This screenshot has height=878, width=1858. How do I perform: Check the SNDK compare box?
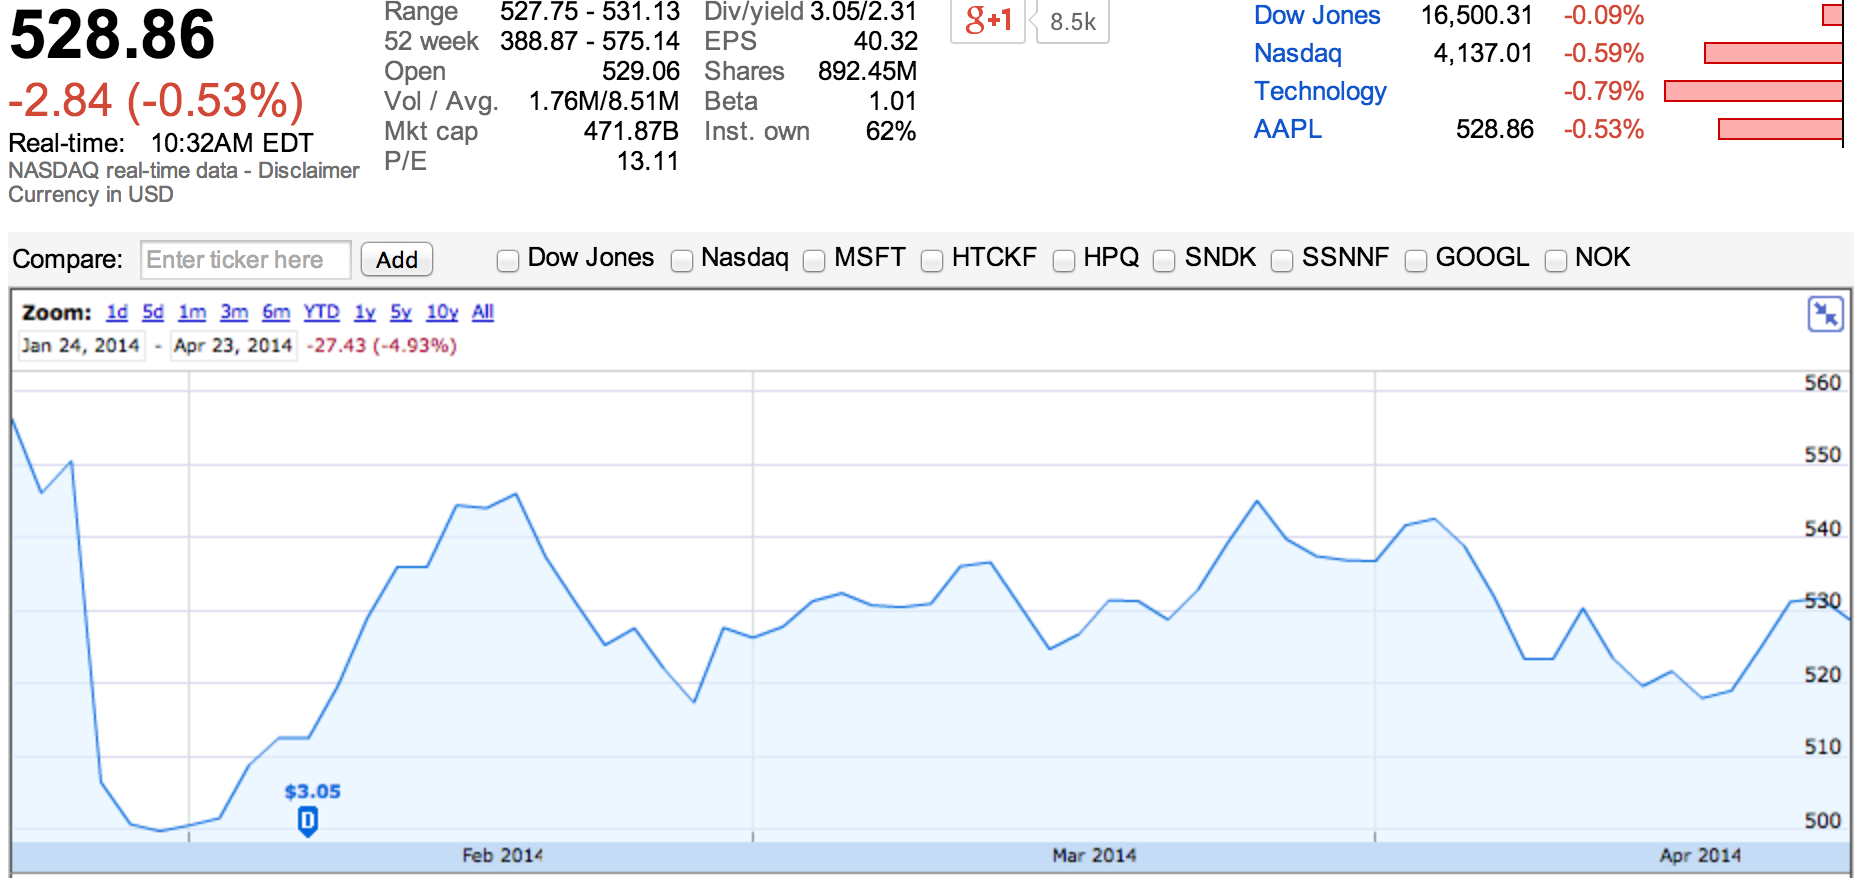pyautogui.click(x=1164, y=260)
